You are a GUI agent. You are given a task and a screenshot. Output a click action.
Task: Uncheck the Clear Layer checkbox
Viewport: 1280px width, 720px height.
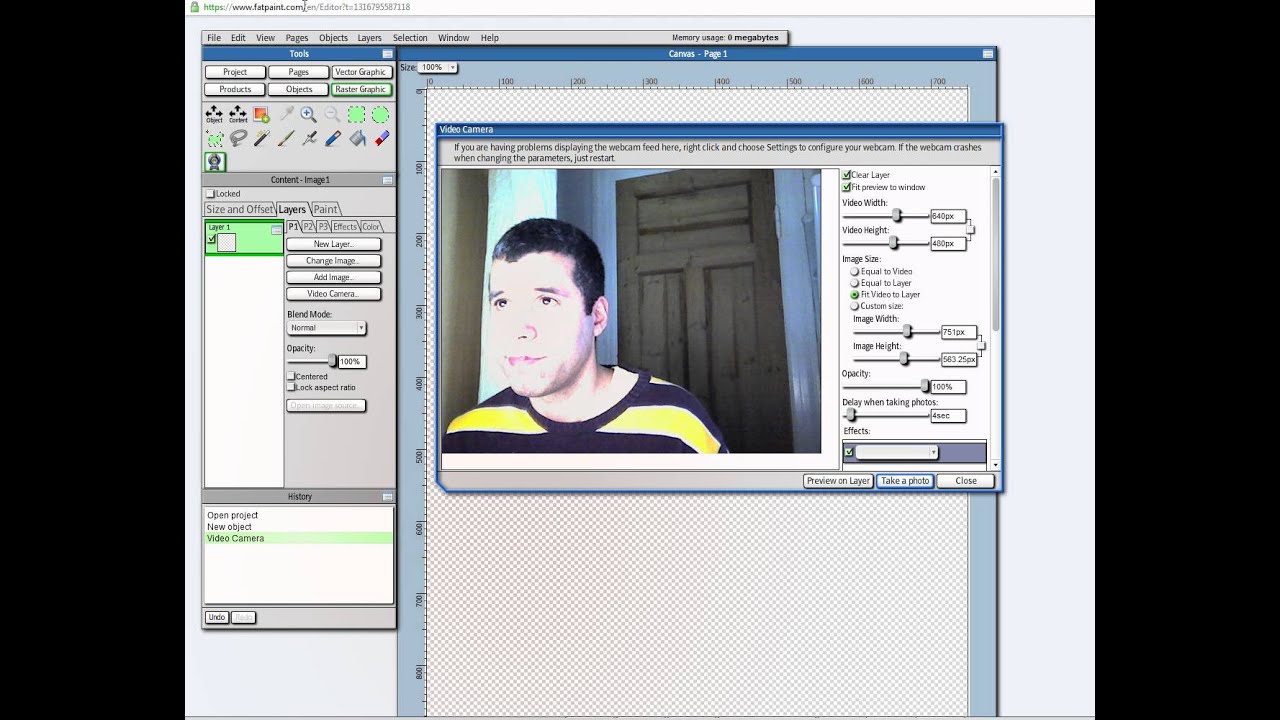[847, 175]
